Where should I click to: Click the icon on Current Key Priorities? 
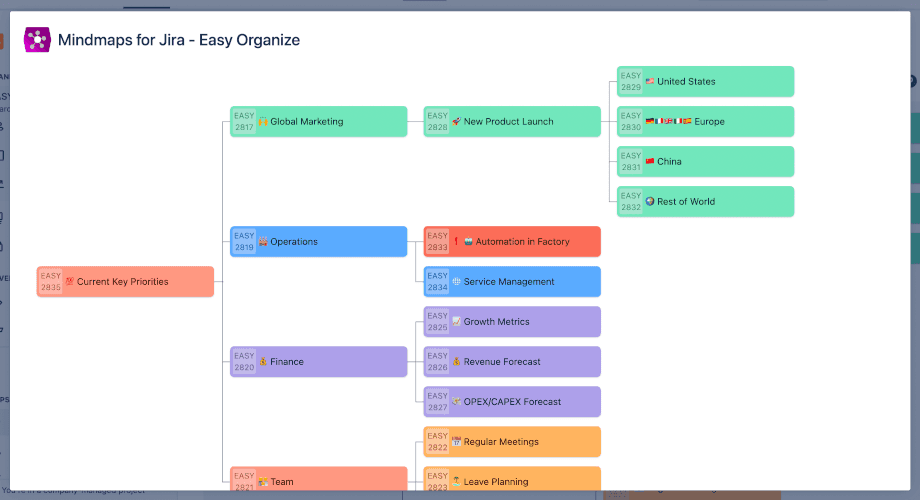pos(69,282)
